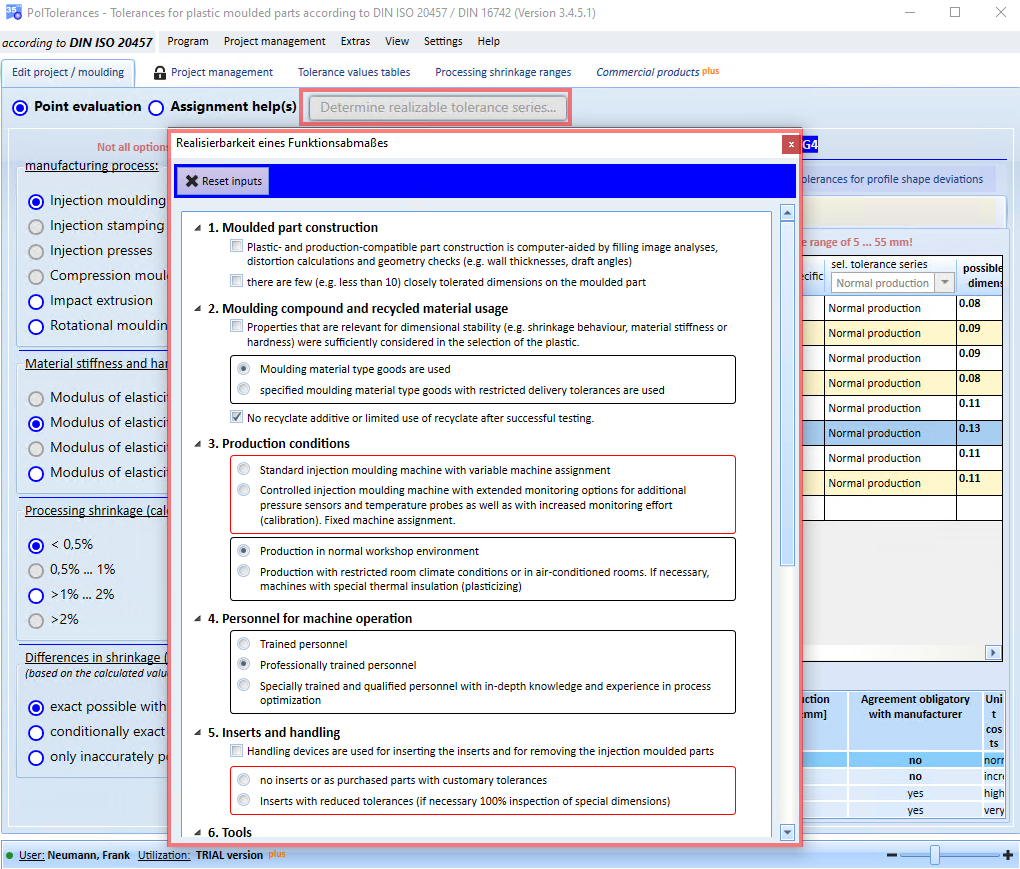Select Standard injection moulding machine radio option
This screenshot has height=869, width=1020.
click(243, 469)
